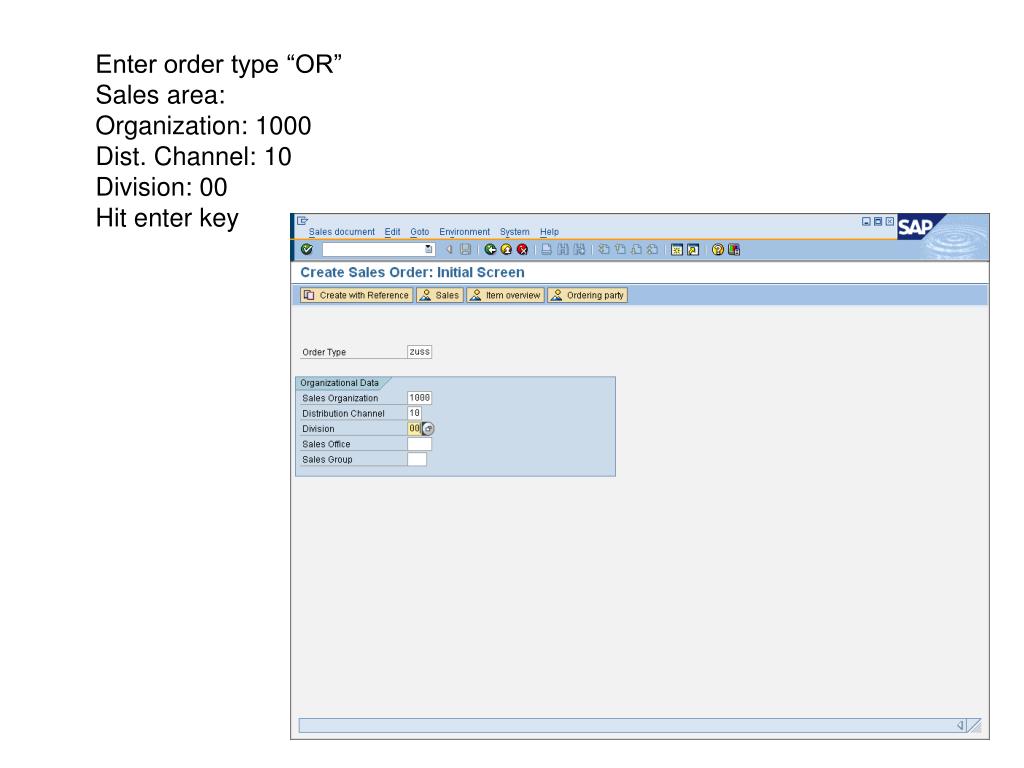Image resolution: width=1024 pixels, height=768 pixels.
Task: Click the yellow Help question mark icon
Action: pyautogui.click(x=718, y=249)
